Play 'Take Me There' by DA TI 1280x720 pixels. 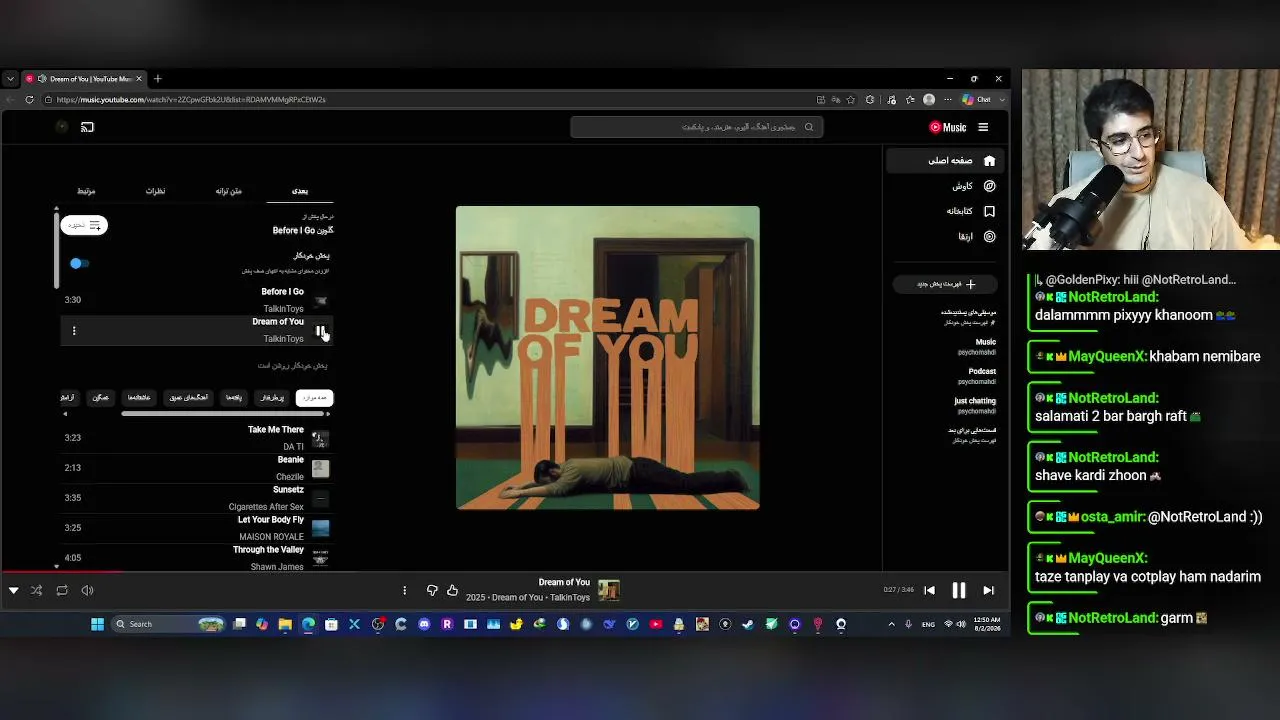pyautogui.click(x=197, y=438)
